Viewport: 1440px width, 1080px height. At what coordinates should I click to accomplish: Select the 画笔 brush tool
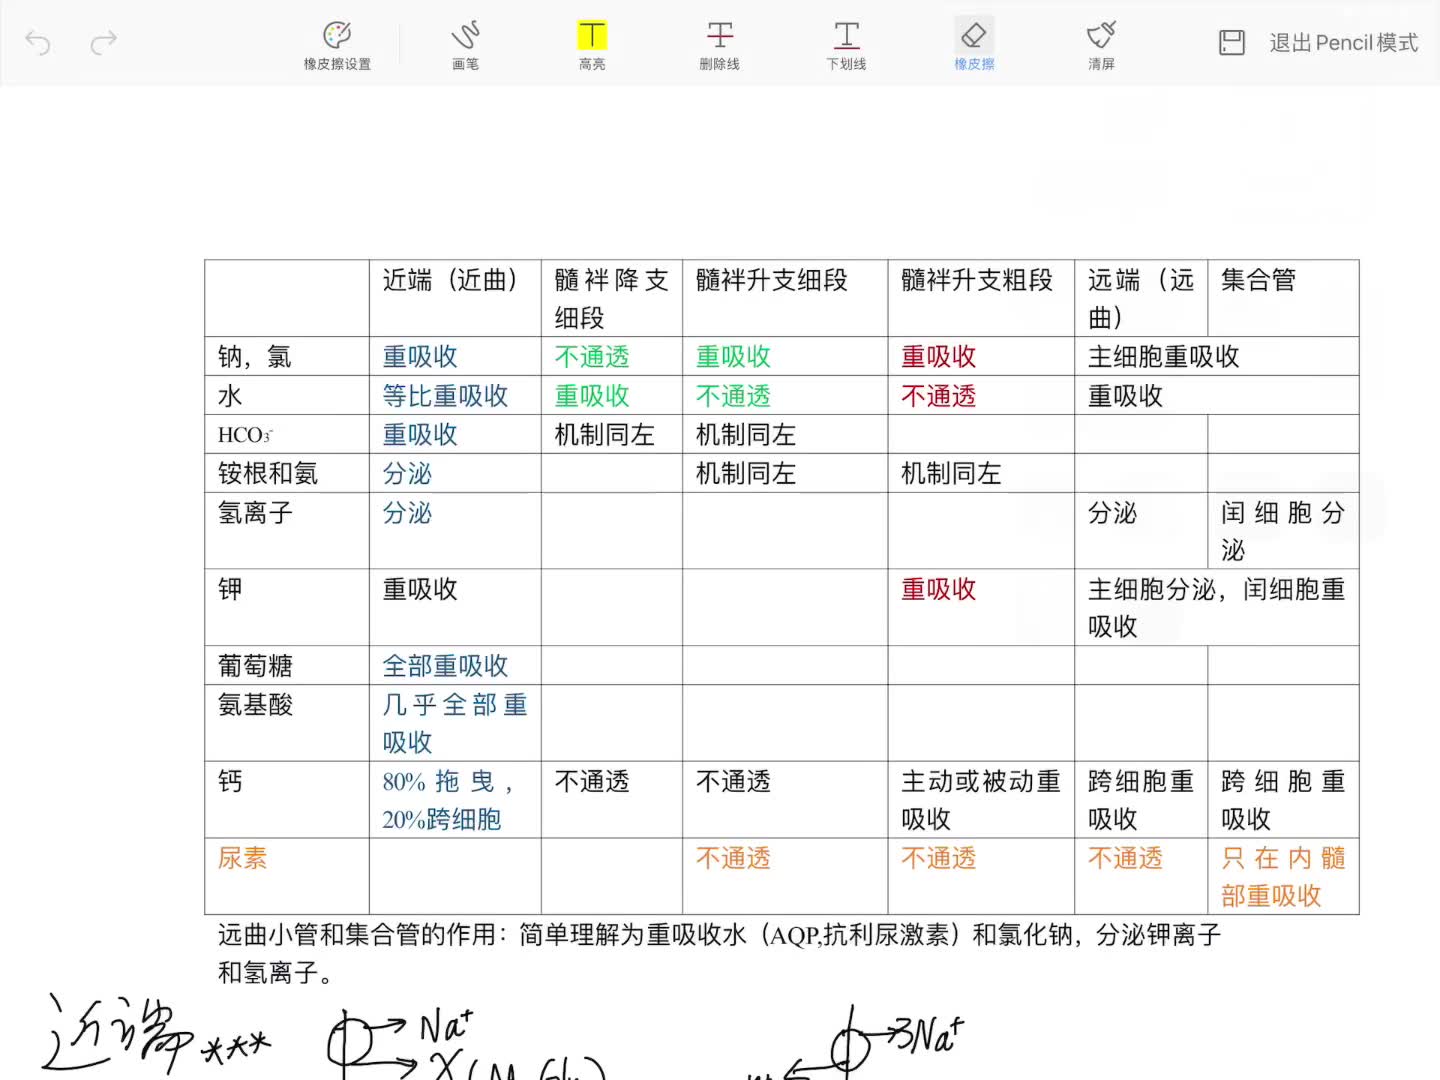[x=465, y=45]
